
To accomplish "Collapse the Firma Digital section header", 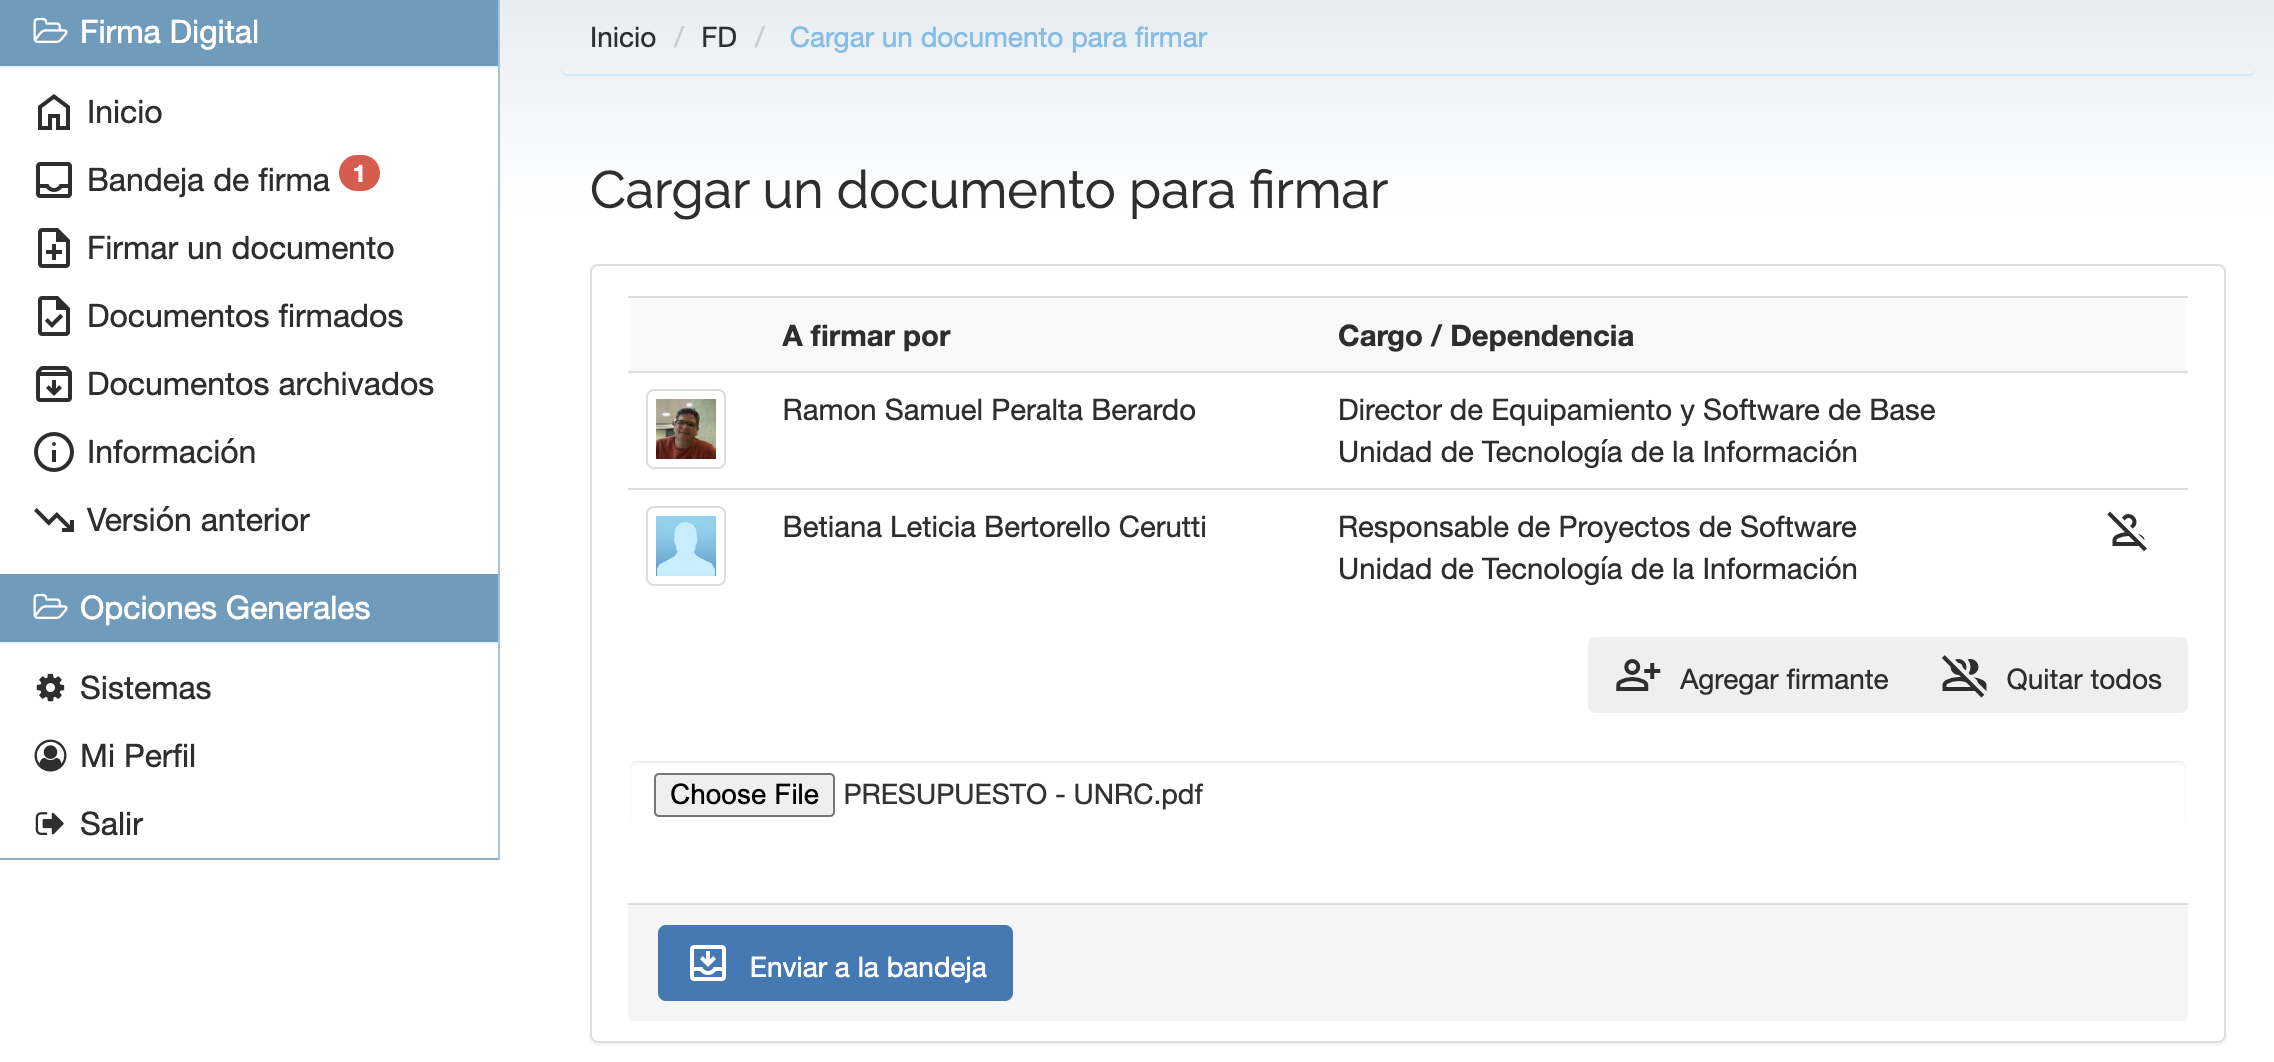I will pyautogui.click(x=171, y=32).
